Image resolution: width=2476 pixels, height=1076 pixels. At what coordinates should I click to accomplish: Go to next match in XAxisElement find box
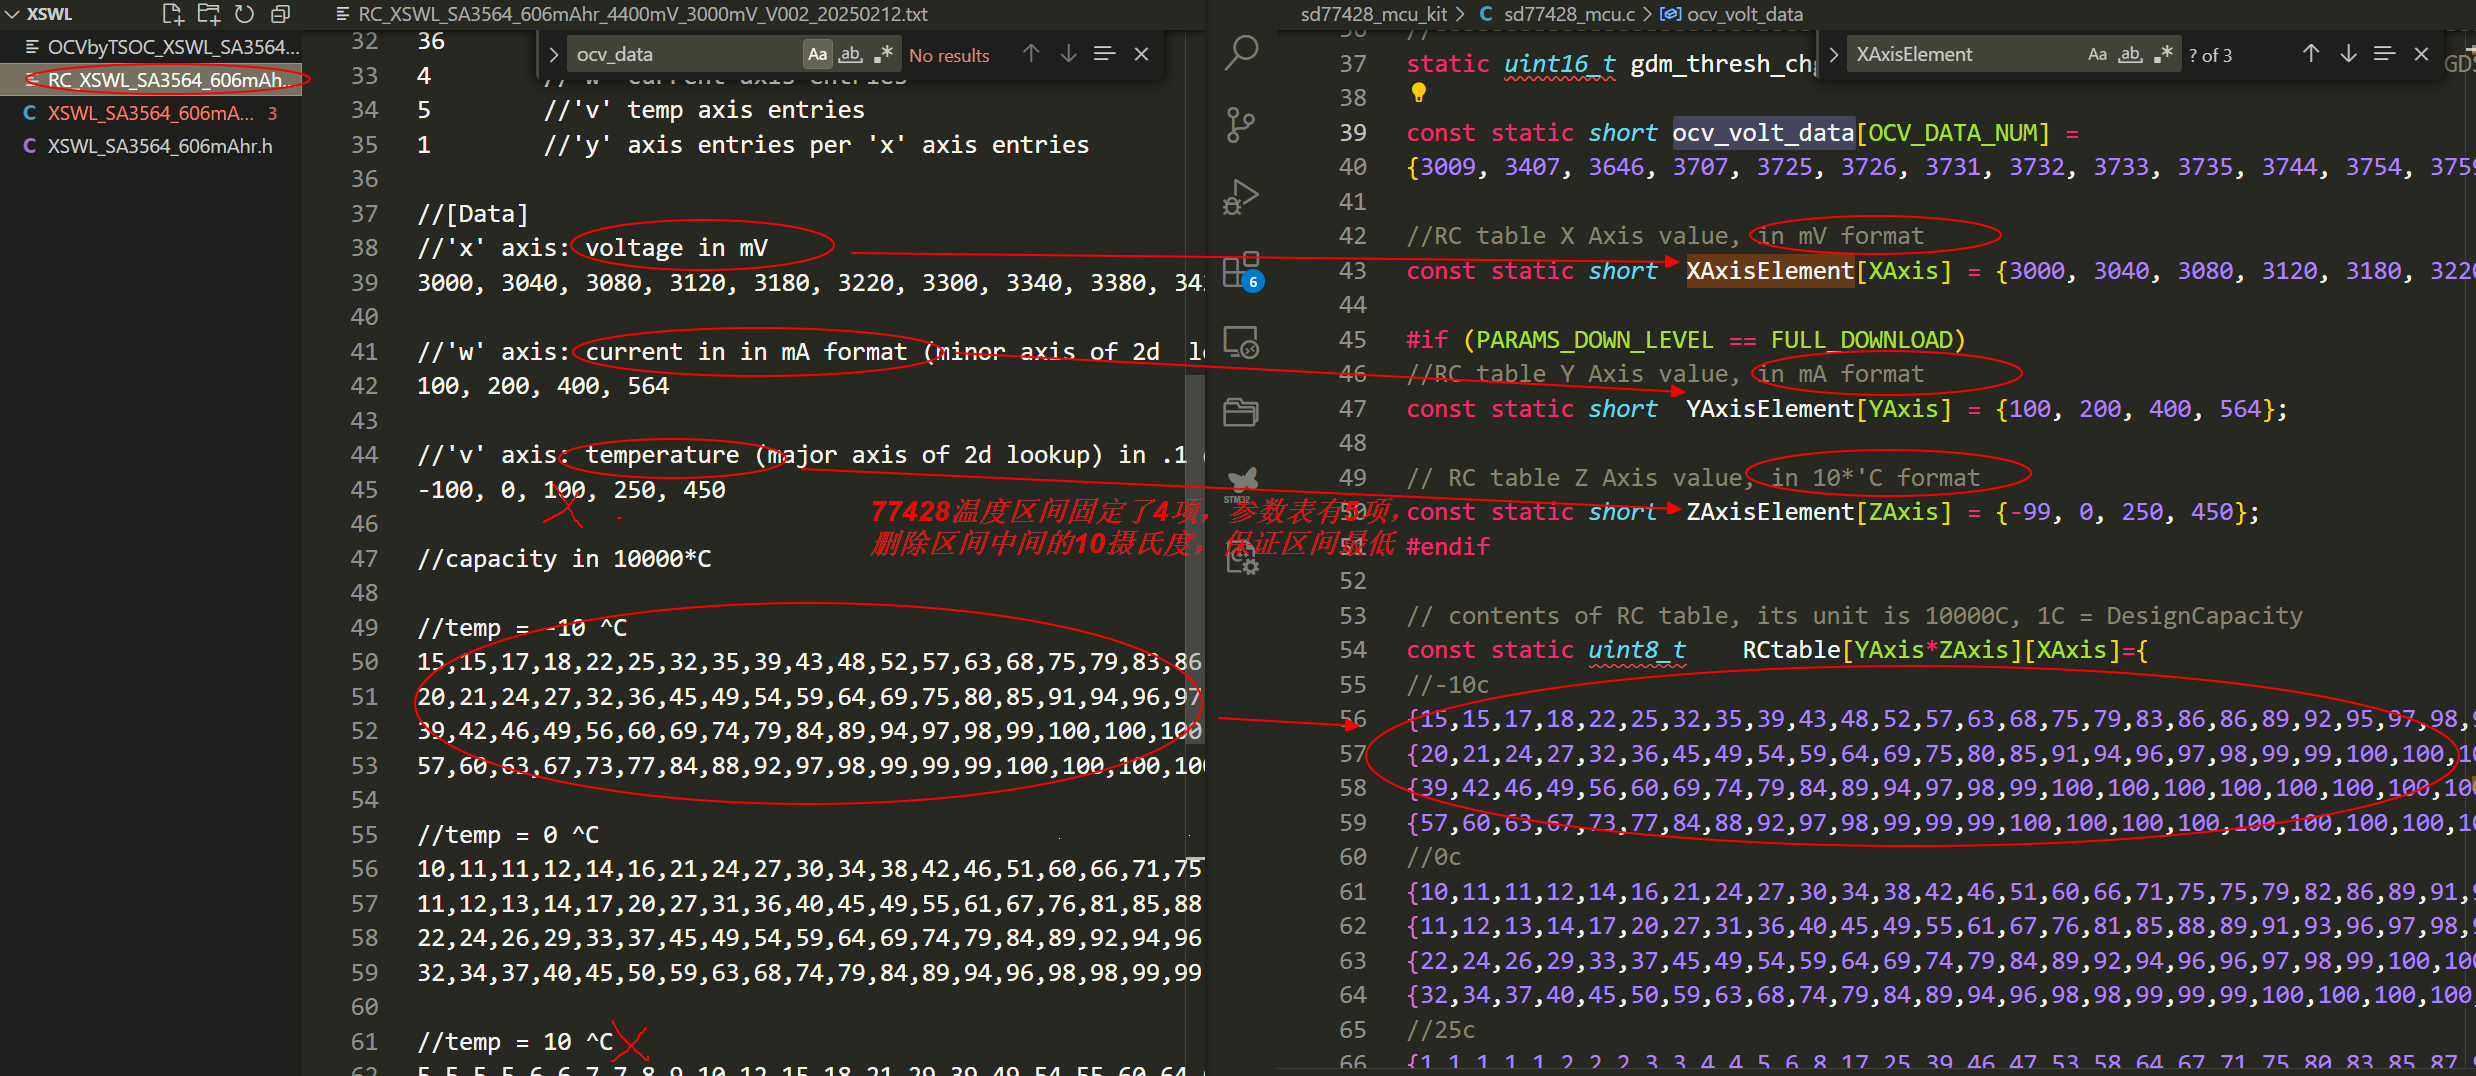click(x=2348, y=54)
